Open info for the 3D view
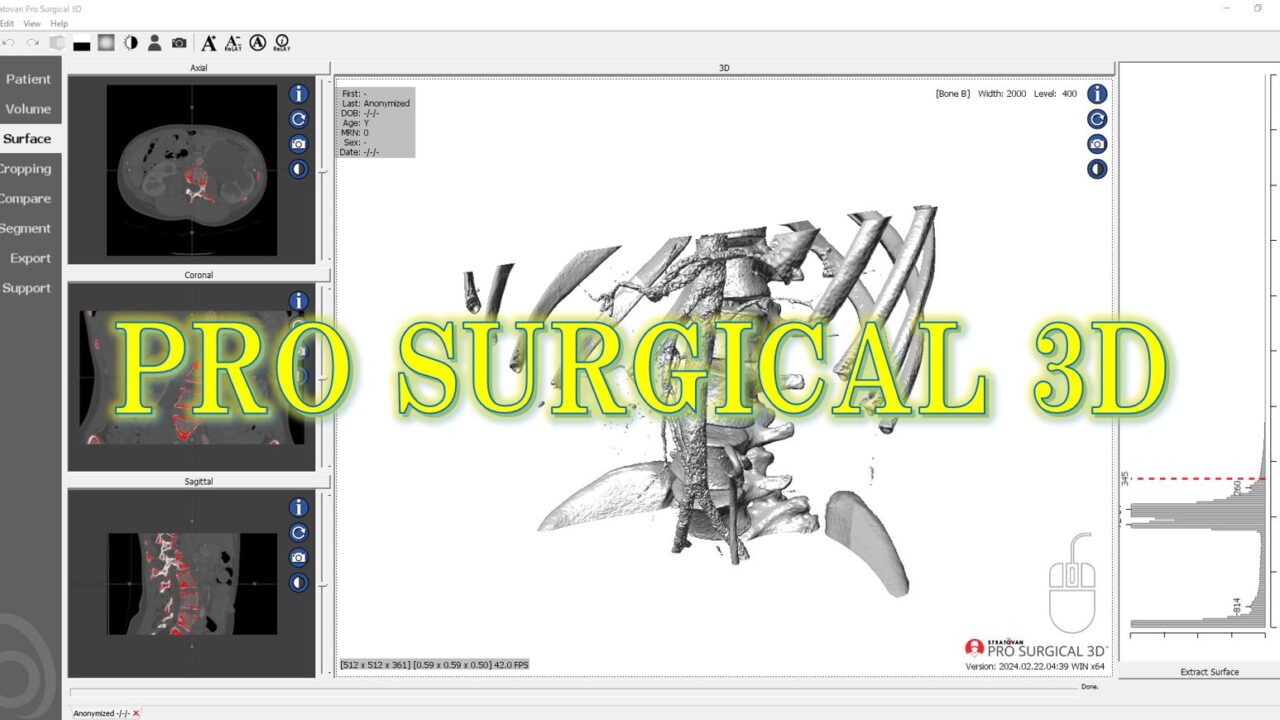 pyautogui.click(x=1097, y=94)
